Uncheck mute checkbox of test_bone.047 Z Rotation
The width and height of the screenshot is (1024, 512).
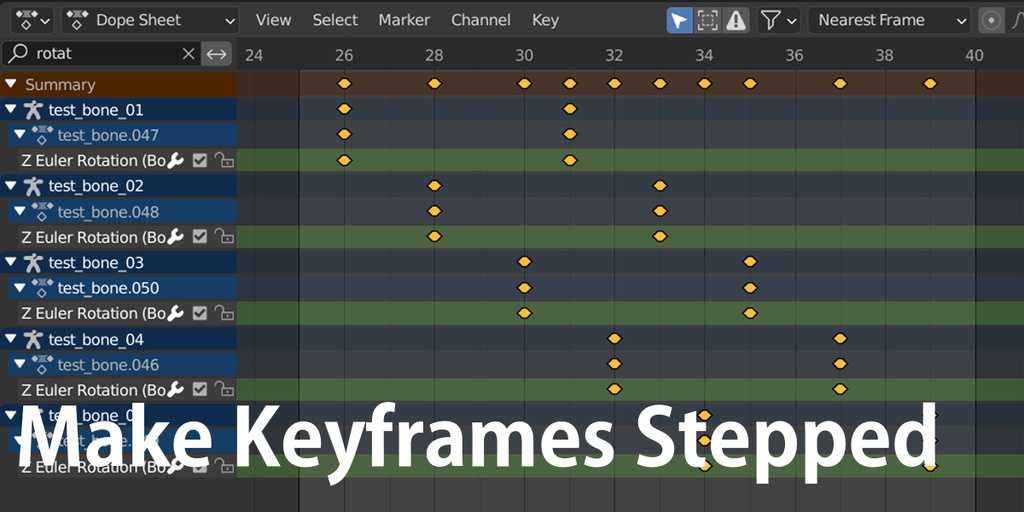point(200,160)
